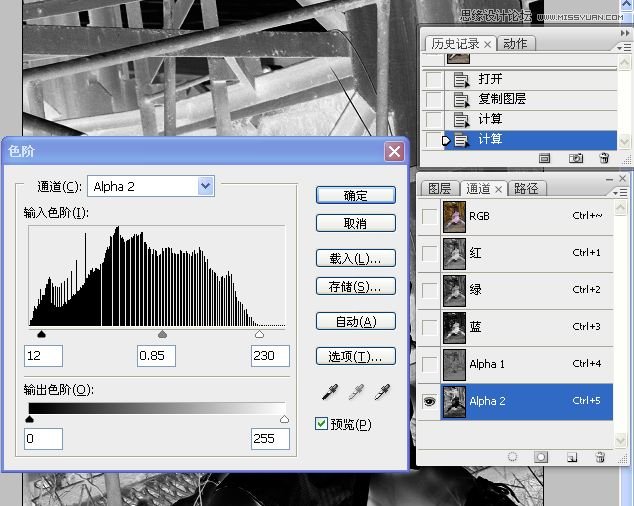
Task: Click output field showing 0
Action: click(43, 439)
